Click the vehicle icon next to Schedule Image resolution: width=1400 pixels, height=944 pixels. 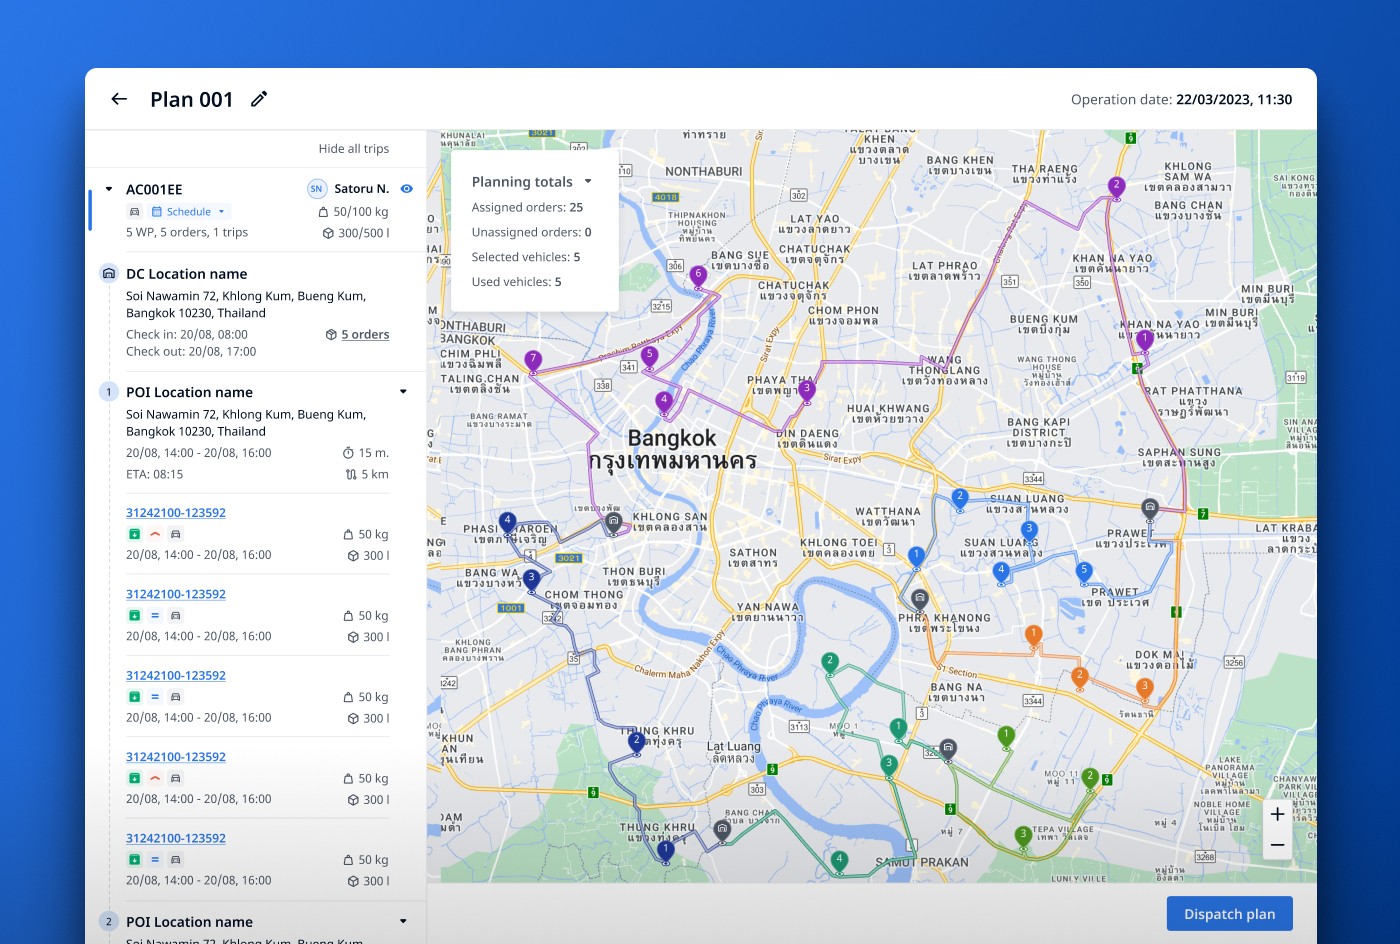coord(134,212)
